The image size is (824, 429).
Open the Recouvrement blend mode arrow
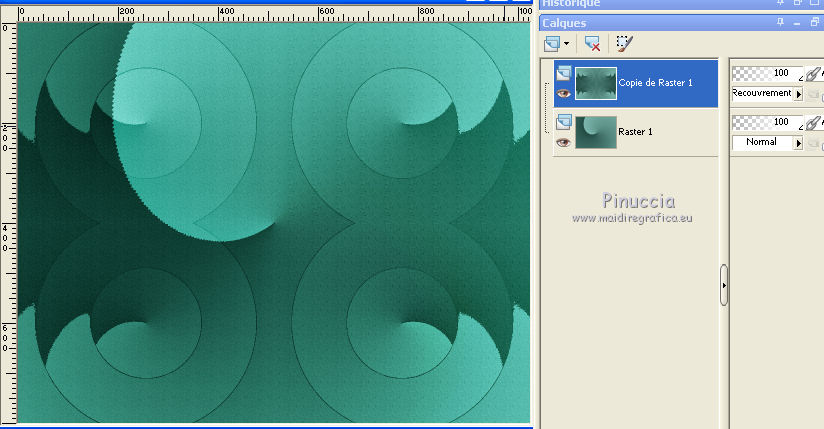click(798, 94)
